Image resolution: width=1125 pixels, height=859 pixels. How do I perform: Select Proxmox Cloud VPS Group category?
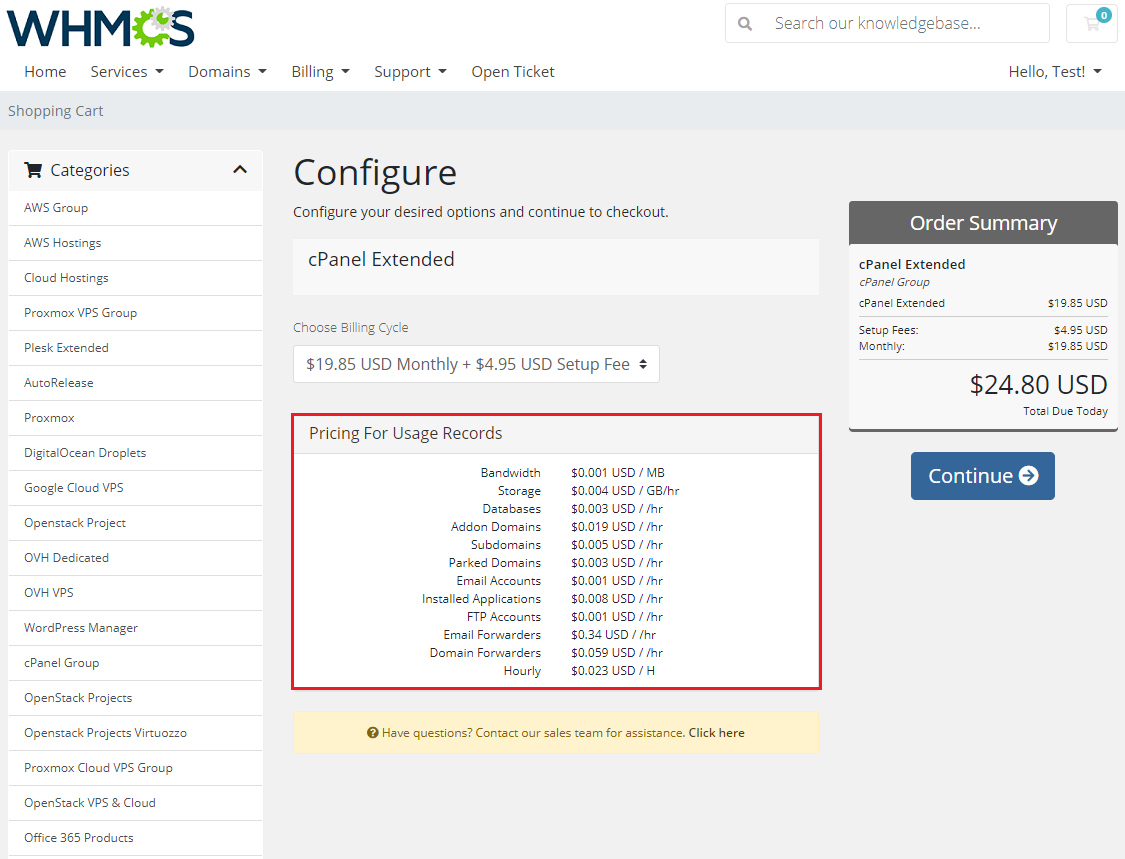[136, 768]
